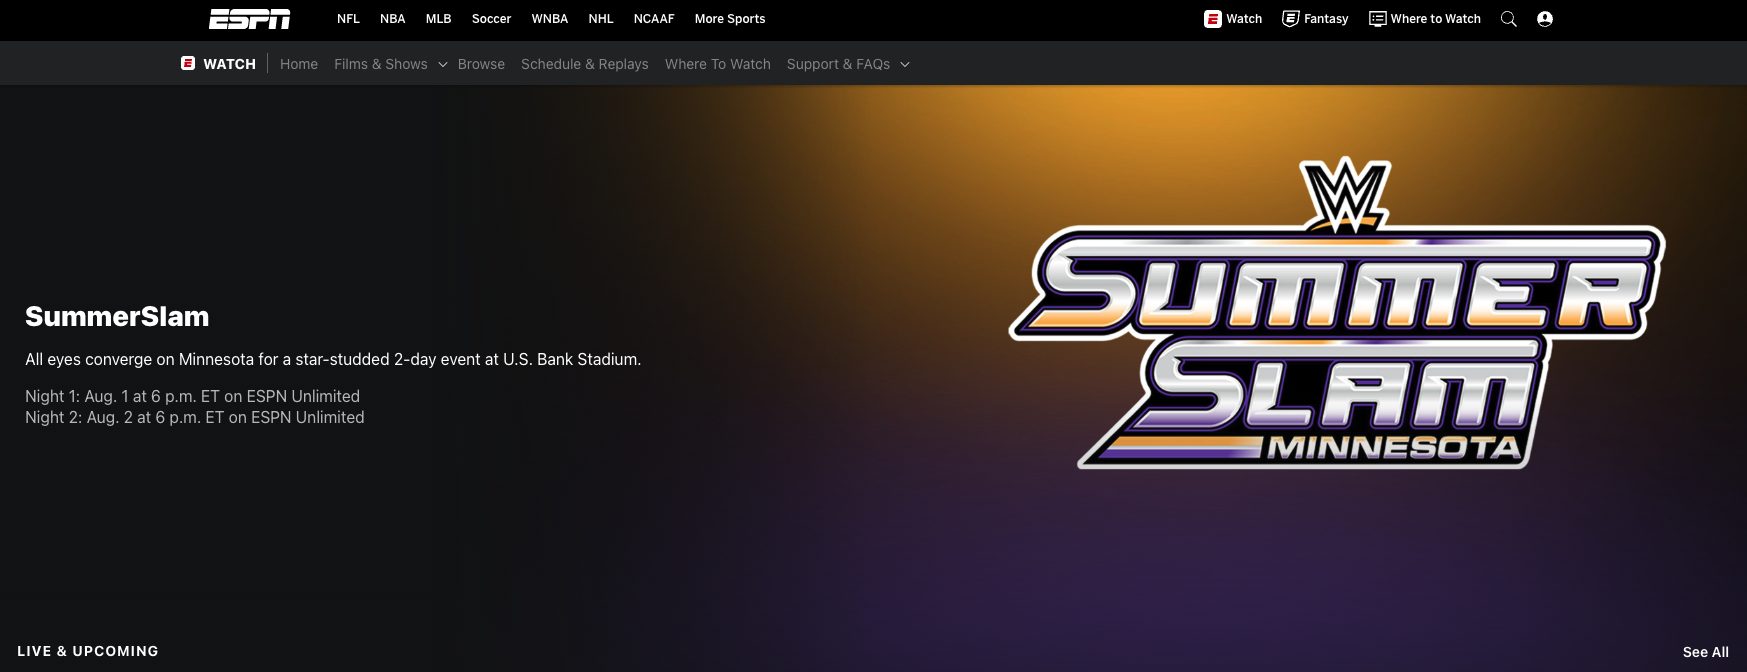Viewport: 1747px width, 672px height.
Task: Go to the Home tab
Action: [299, 64]
